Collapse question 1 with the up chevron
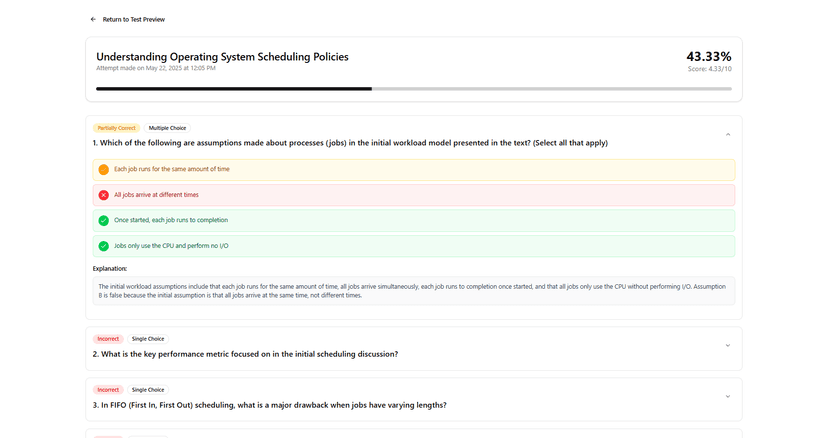The height and width of the screenshot is (438, 828). pos(728,135)
